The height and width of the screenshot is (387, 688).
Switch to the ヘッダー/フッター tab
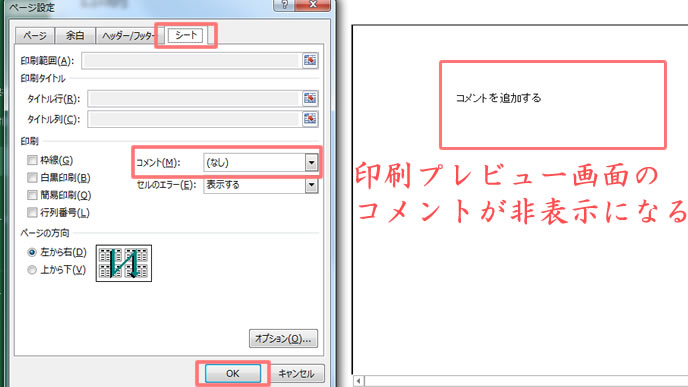(x=128, y=36)
